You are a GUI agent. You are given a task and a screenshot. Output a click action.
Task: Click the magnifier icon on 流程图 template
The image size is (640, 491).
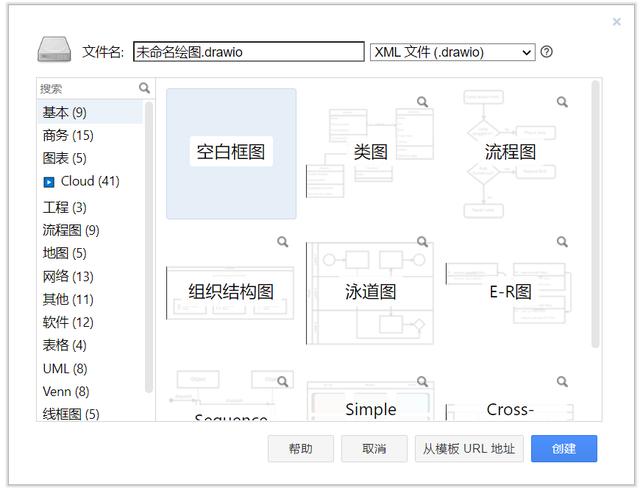[x=563, y=102]
